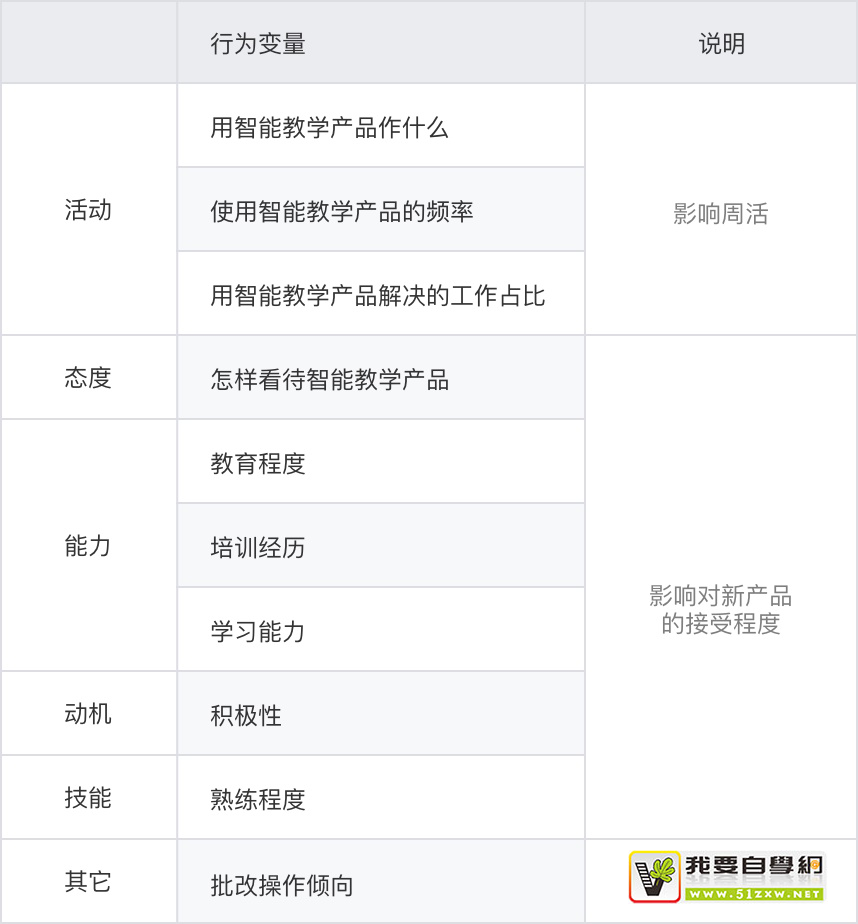Click the 使用智能教学产品的频率 row

341,212
